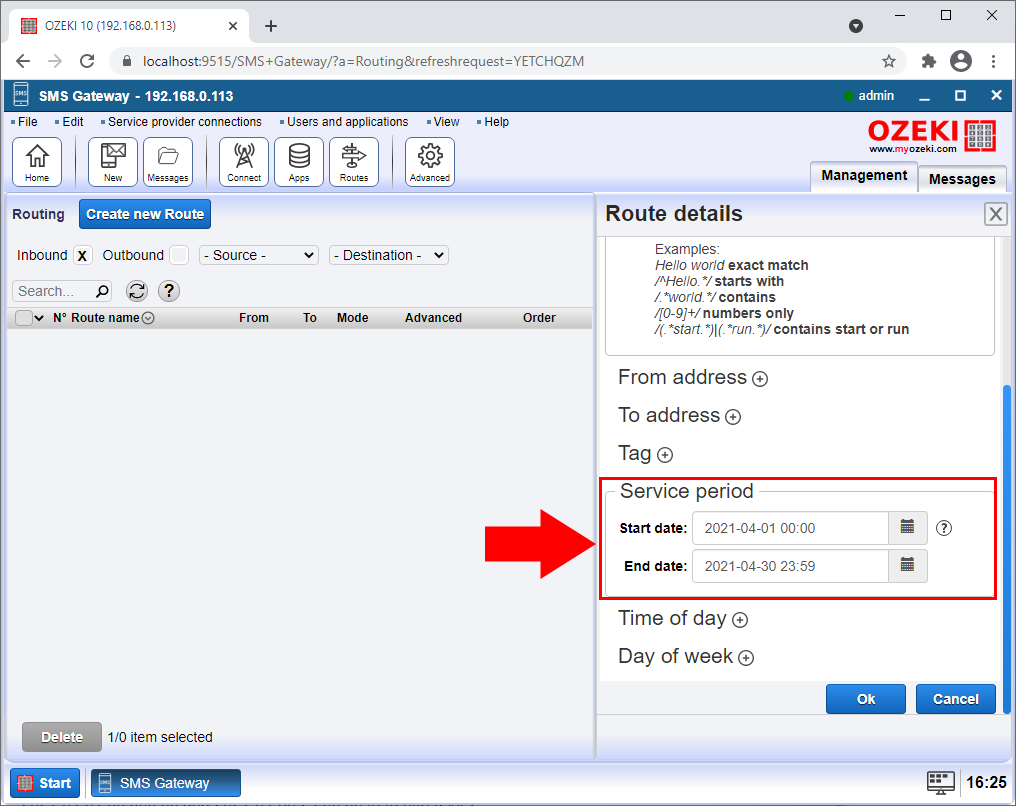Click the Order column header

pos(539,318)
